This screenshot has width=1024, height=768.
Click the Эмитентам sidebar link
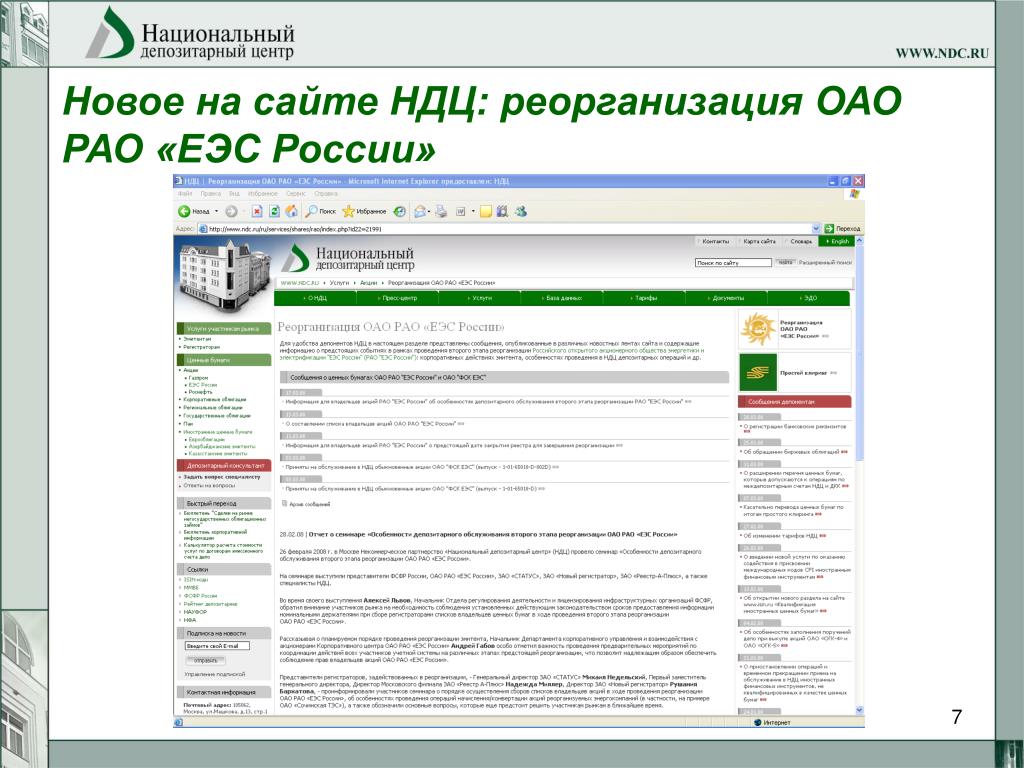(197, 339)
